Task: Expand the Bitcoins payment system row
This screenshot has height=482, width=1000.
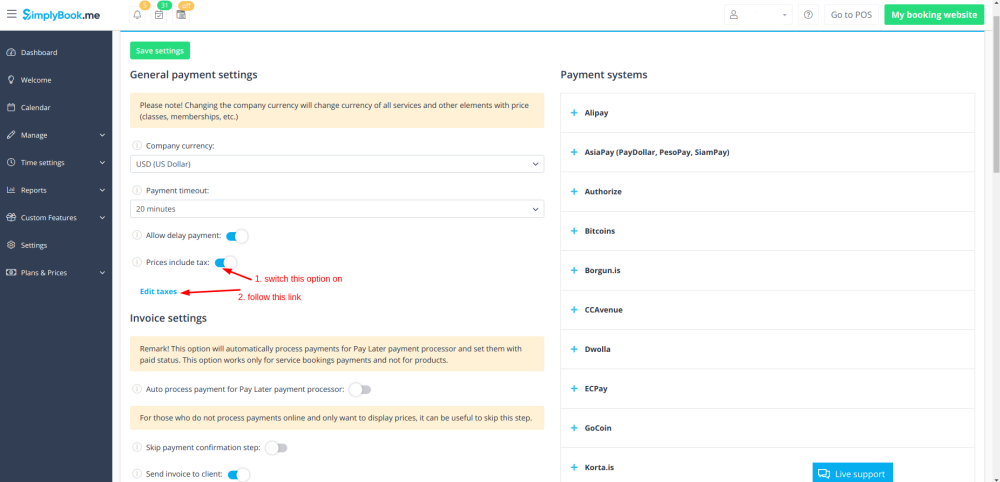Action: coord(599,231)
